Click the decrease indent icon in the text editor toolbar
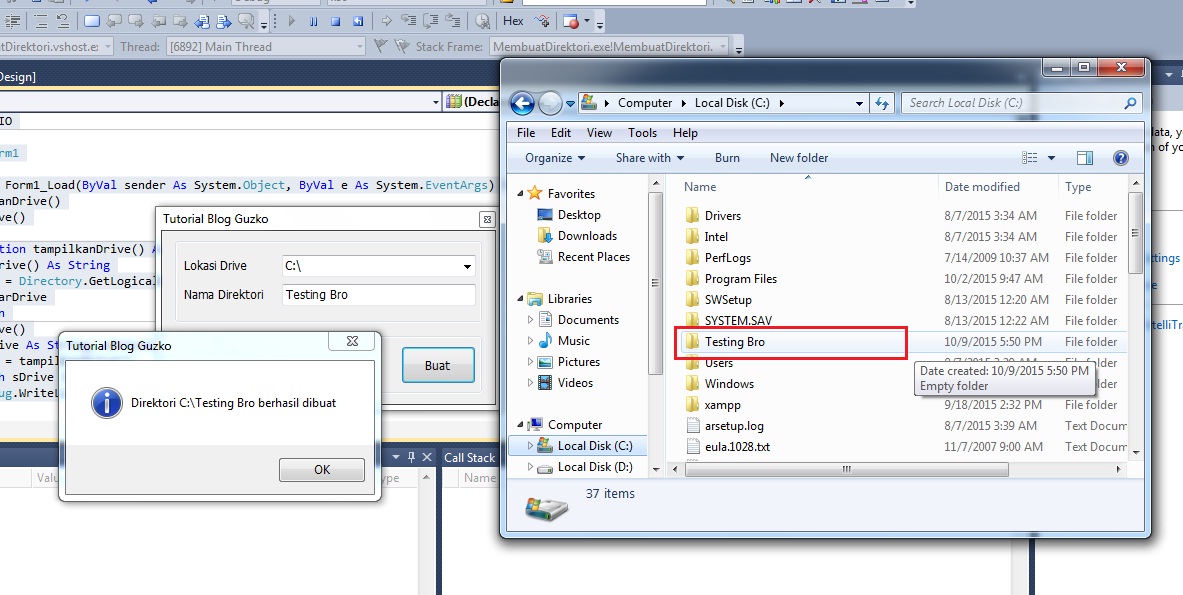 [12, 21]
